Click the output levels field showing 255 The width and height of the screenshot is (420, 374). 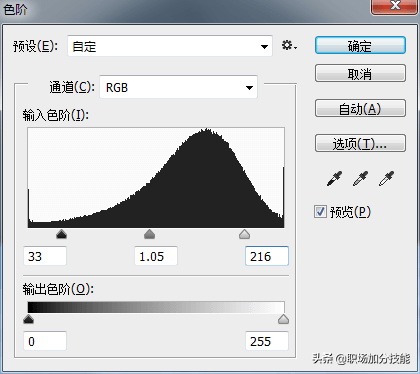point(267,341)
